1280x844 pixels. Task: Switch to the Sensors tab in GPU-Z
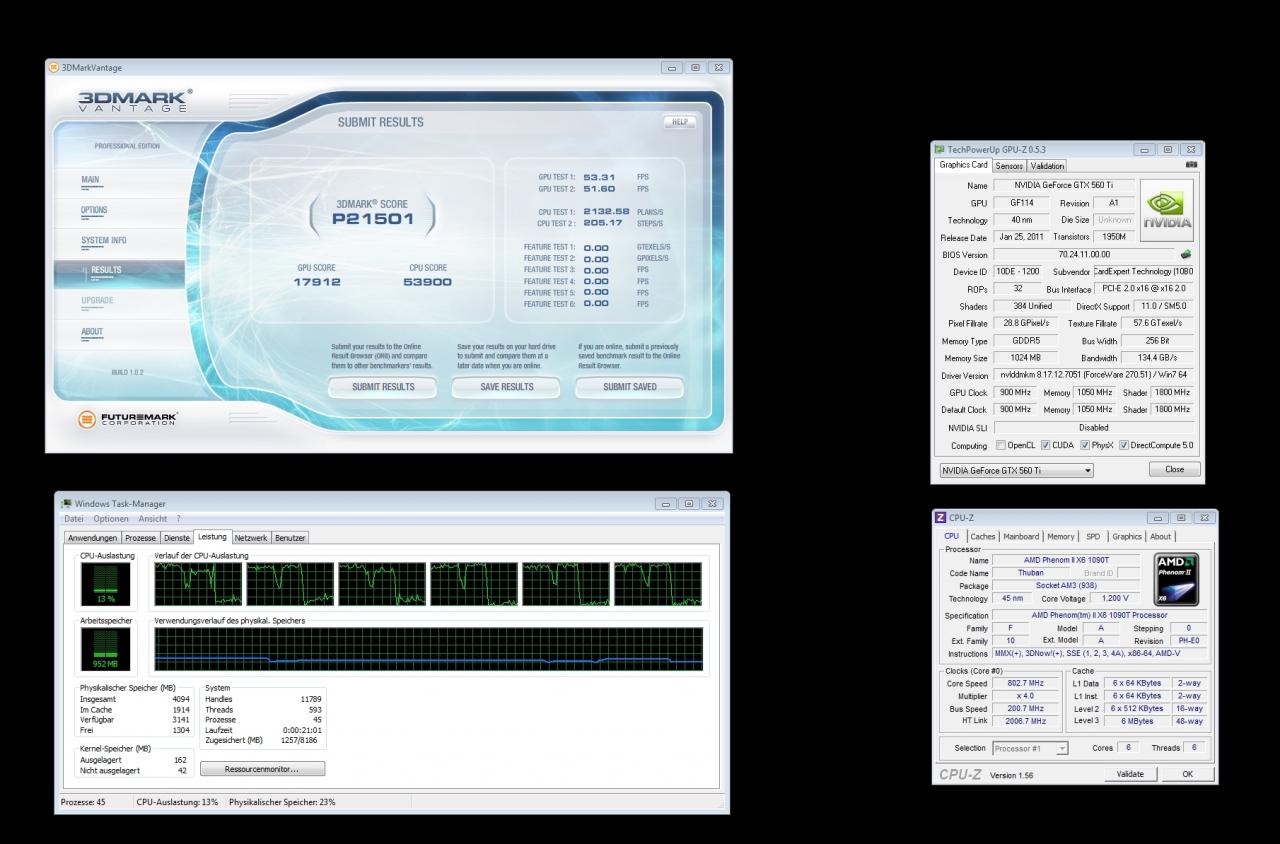click(1009, 166)
